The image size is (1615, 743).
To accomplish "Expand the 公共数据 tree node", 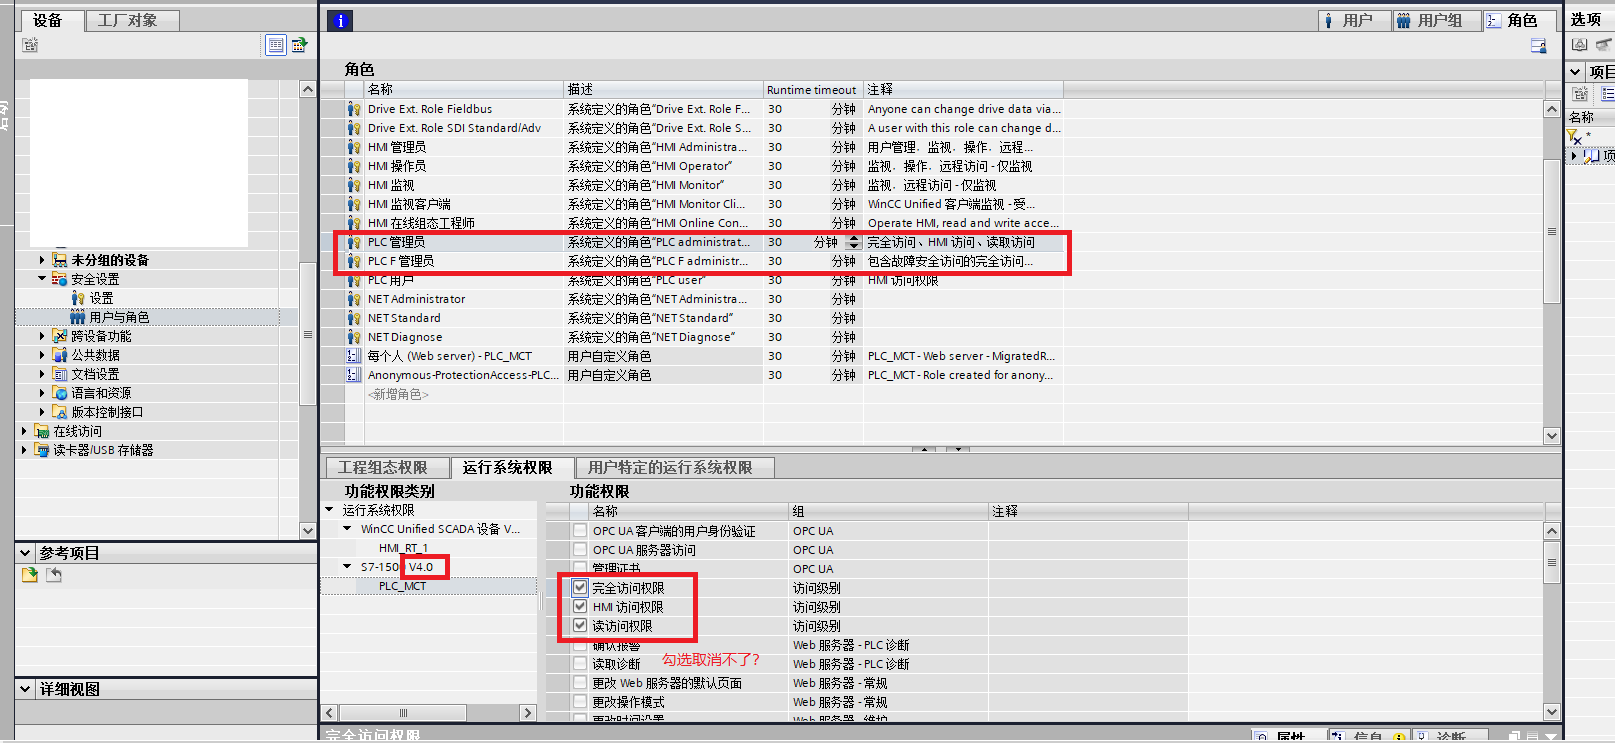I will coord(42,355).
